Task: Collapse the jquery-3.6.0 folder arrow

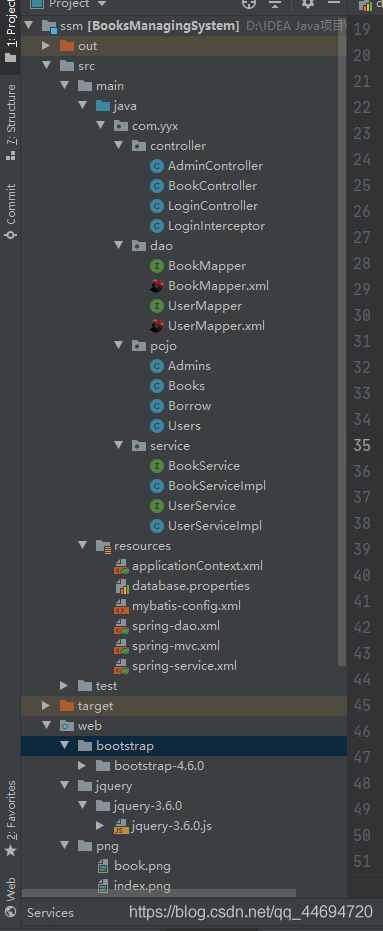Action: point(82,806)
